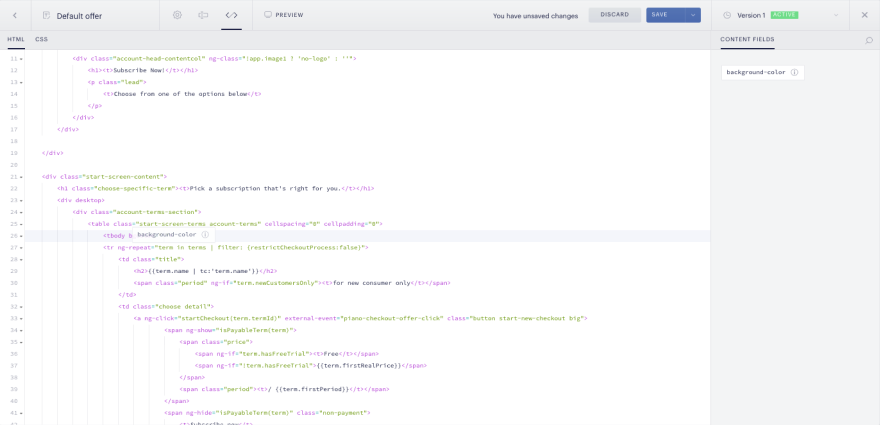Image resolution: width=880 pixels, height=425 pixels.
Task: Search content fields with magnifier icon
Action: pos(869,40)
